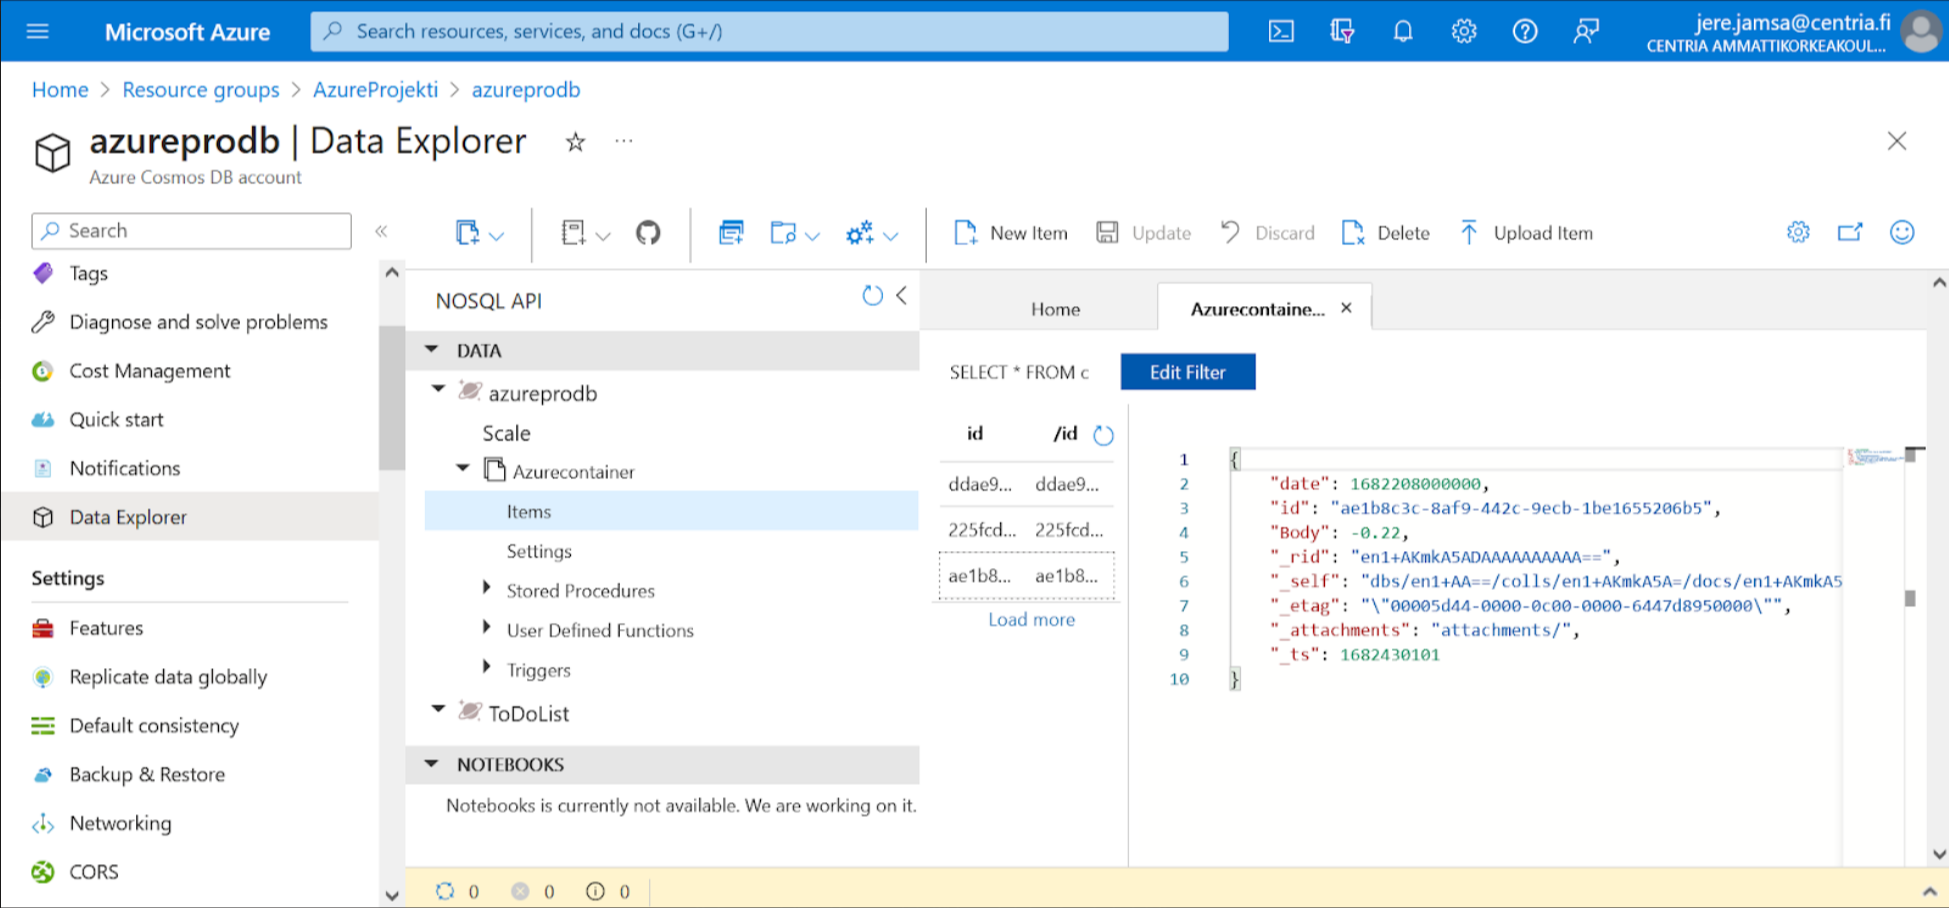The width and height of the screenshot is (1949, 908).
Task: Refresh the NOSQL API tree
Action: 872,295
